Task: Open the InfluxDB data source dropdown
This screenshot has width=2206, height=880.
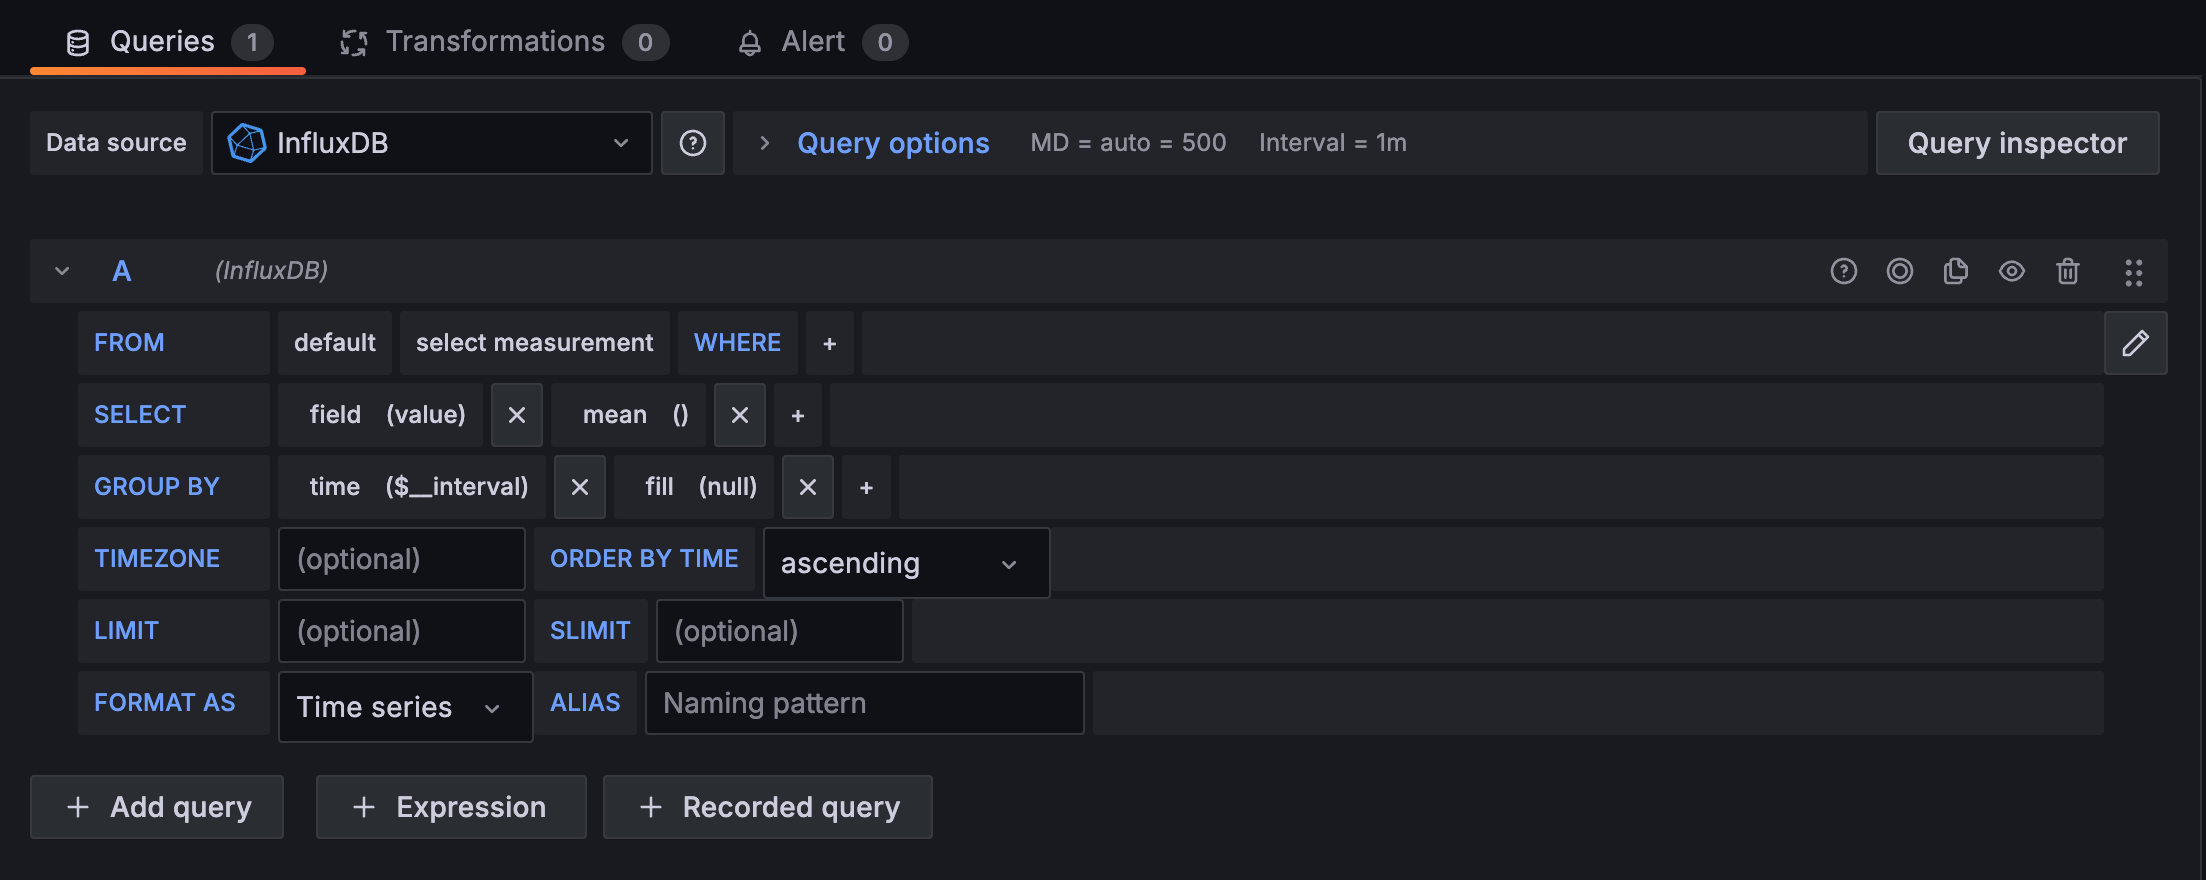Action: click(x=431, y=143)
